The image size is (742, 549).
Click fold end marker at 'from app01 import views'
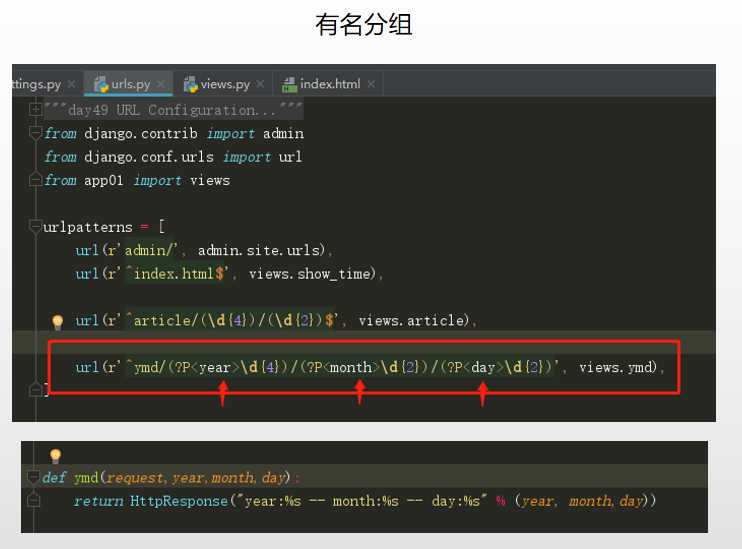pyautogui.click(x=35, y=180)
